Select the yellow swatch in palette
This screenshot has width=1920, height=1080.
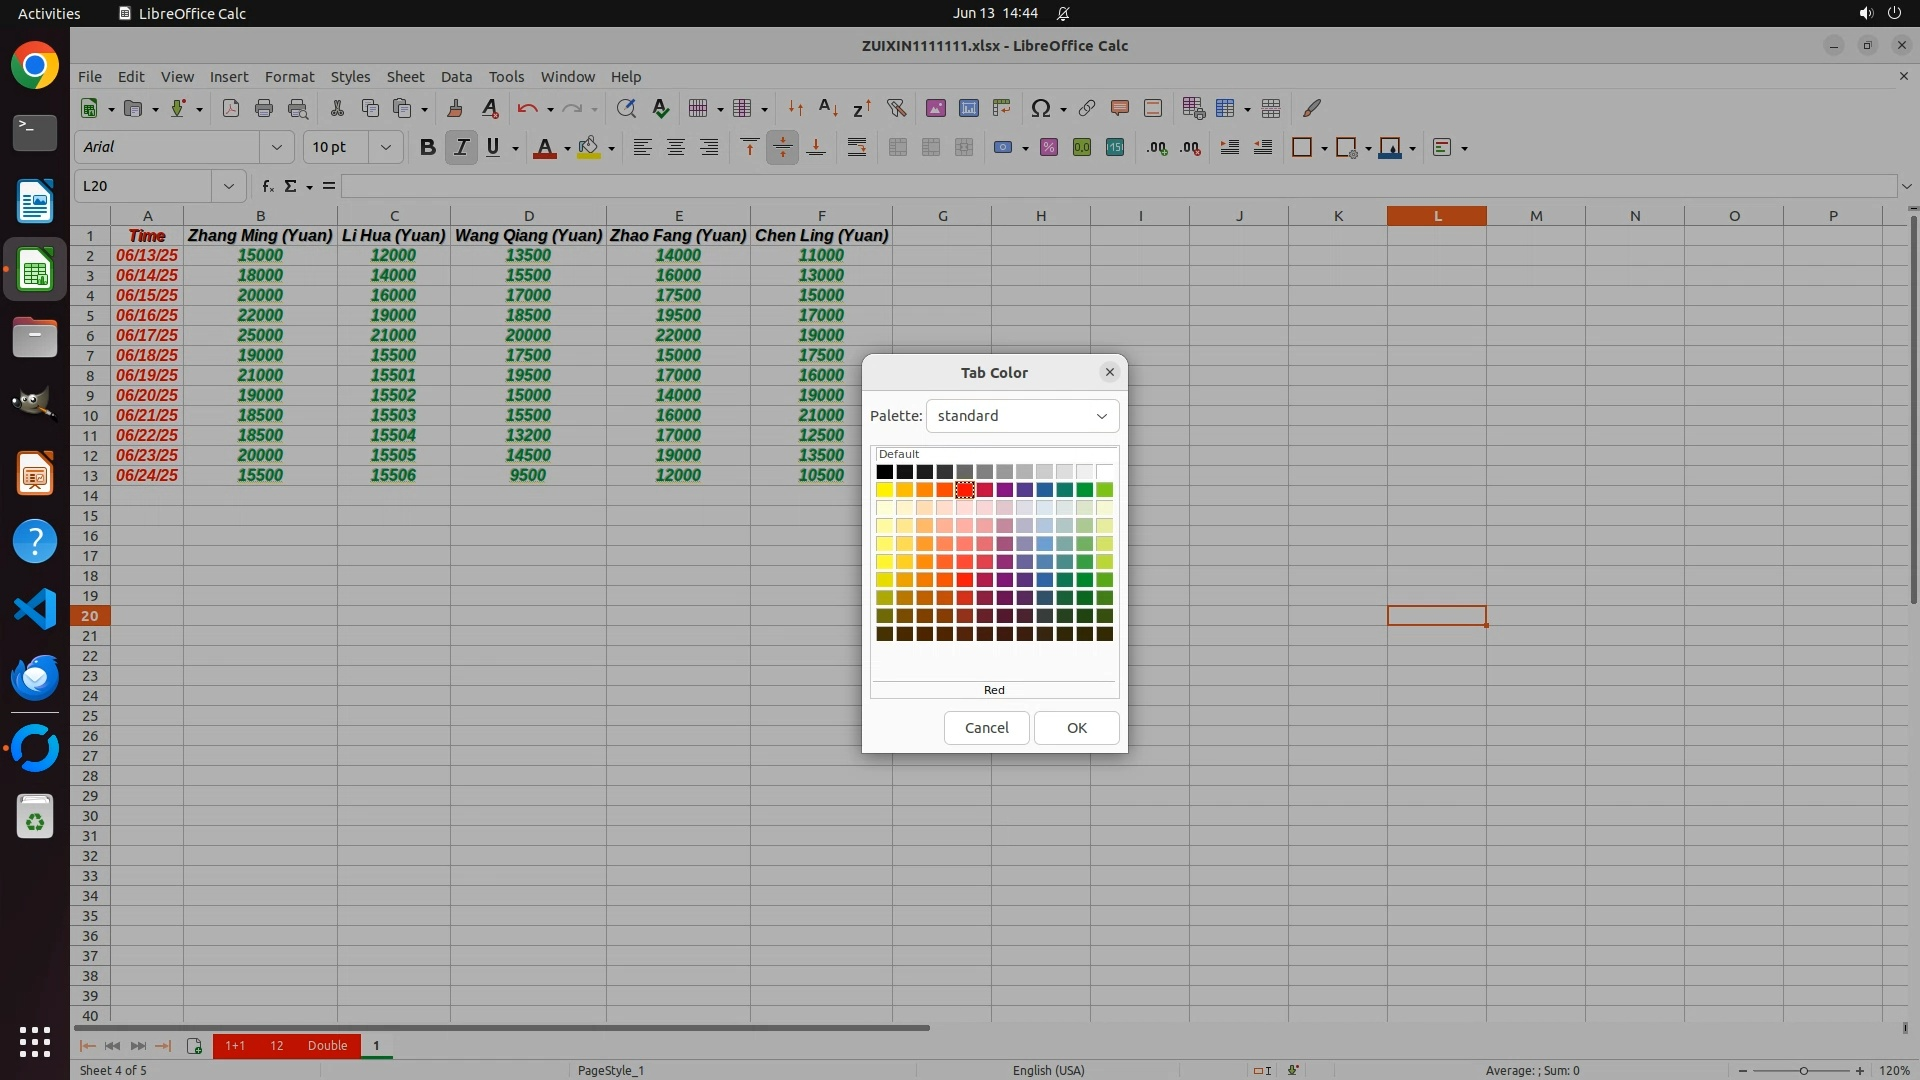point(884,490)
